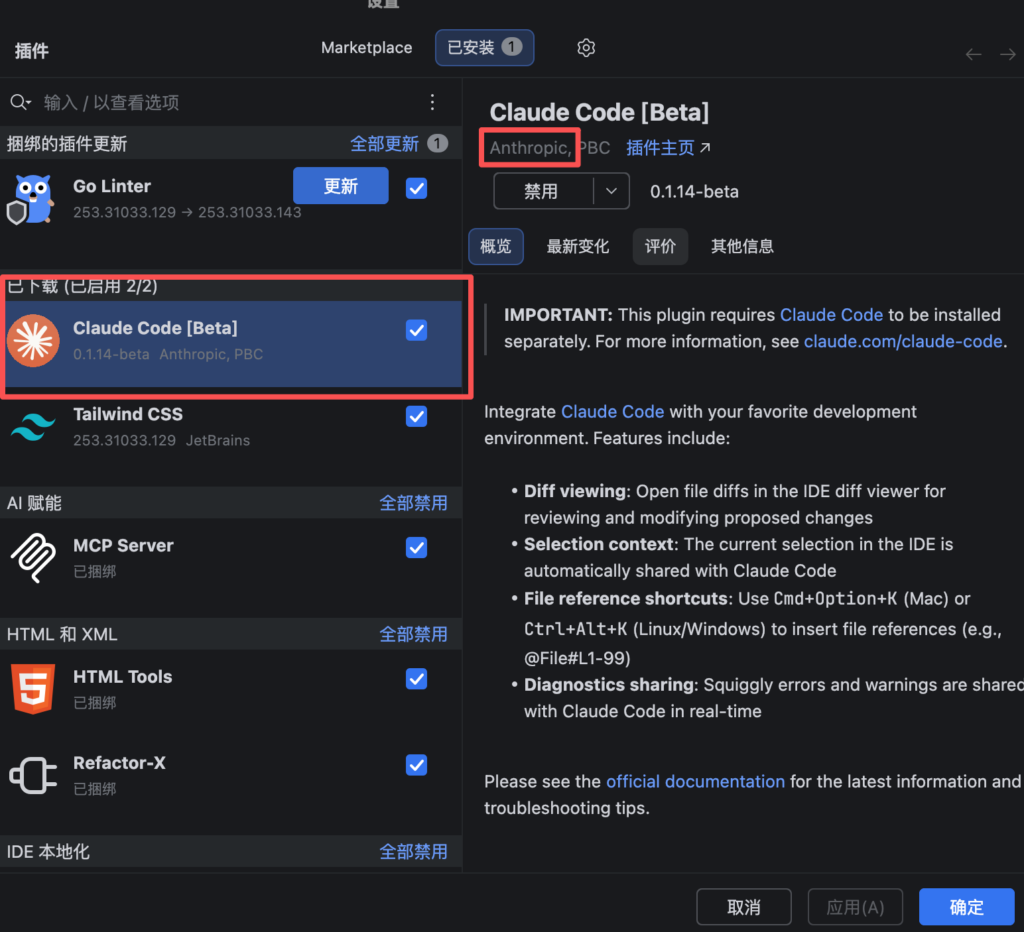The width and height of the screenshot is (1024, 932).
Task: Toggle the MCP Server plugin checkbox
Action: click(417, 547)
